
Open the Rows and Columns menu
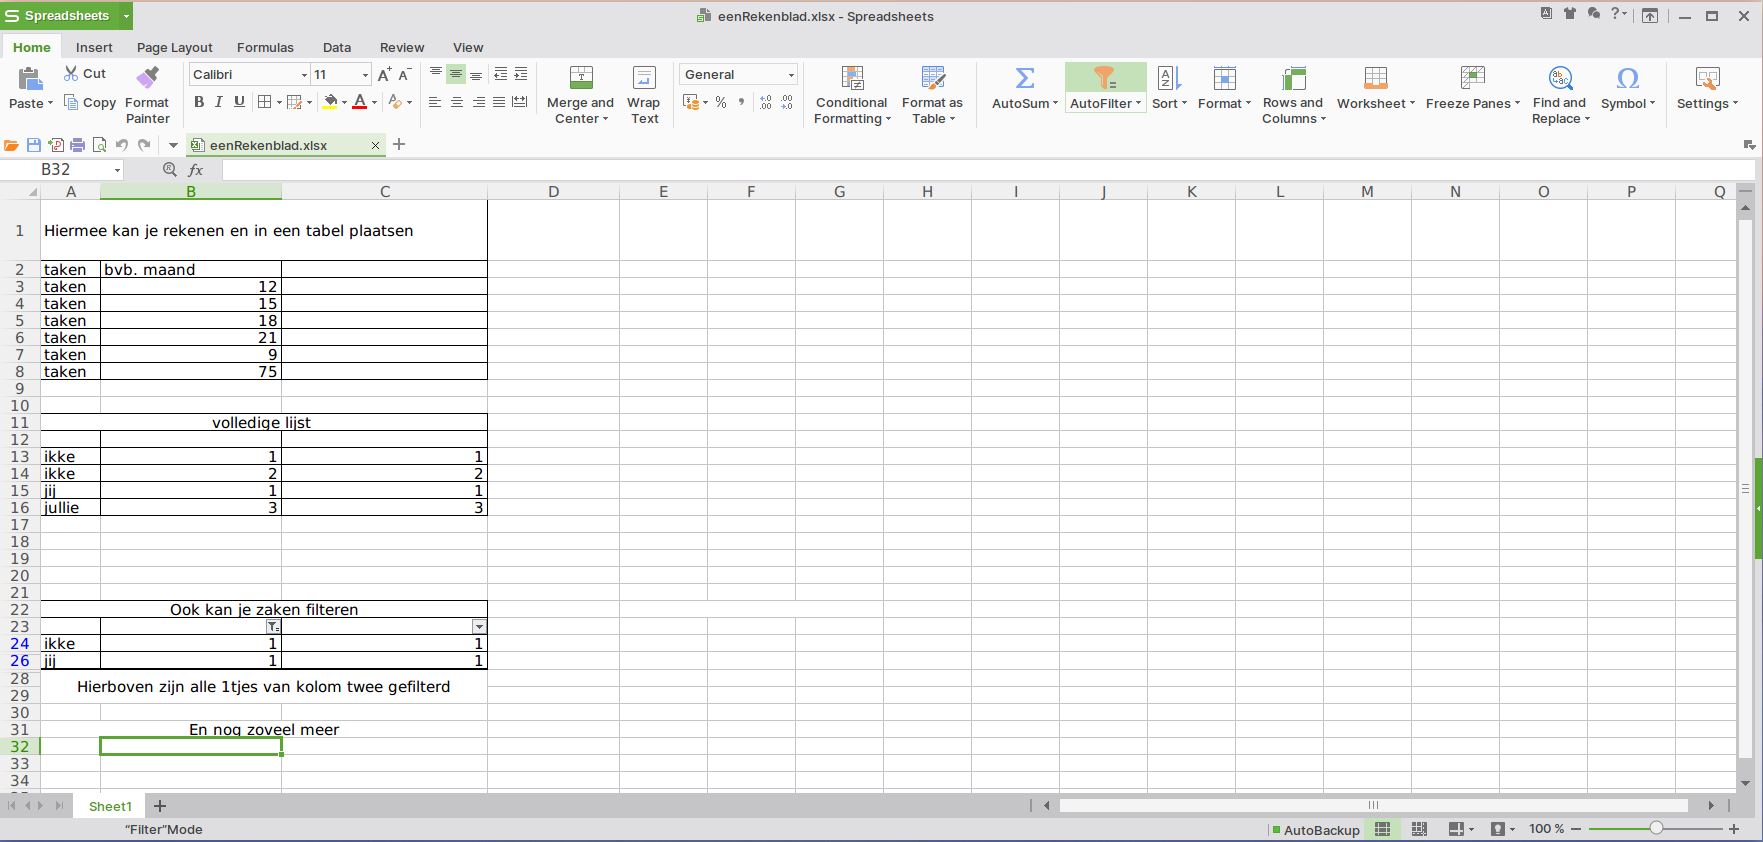point(1293,95)
